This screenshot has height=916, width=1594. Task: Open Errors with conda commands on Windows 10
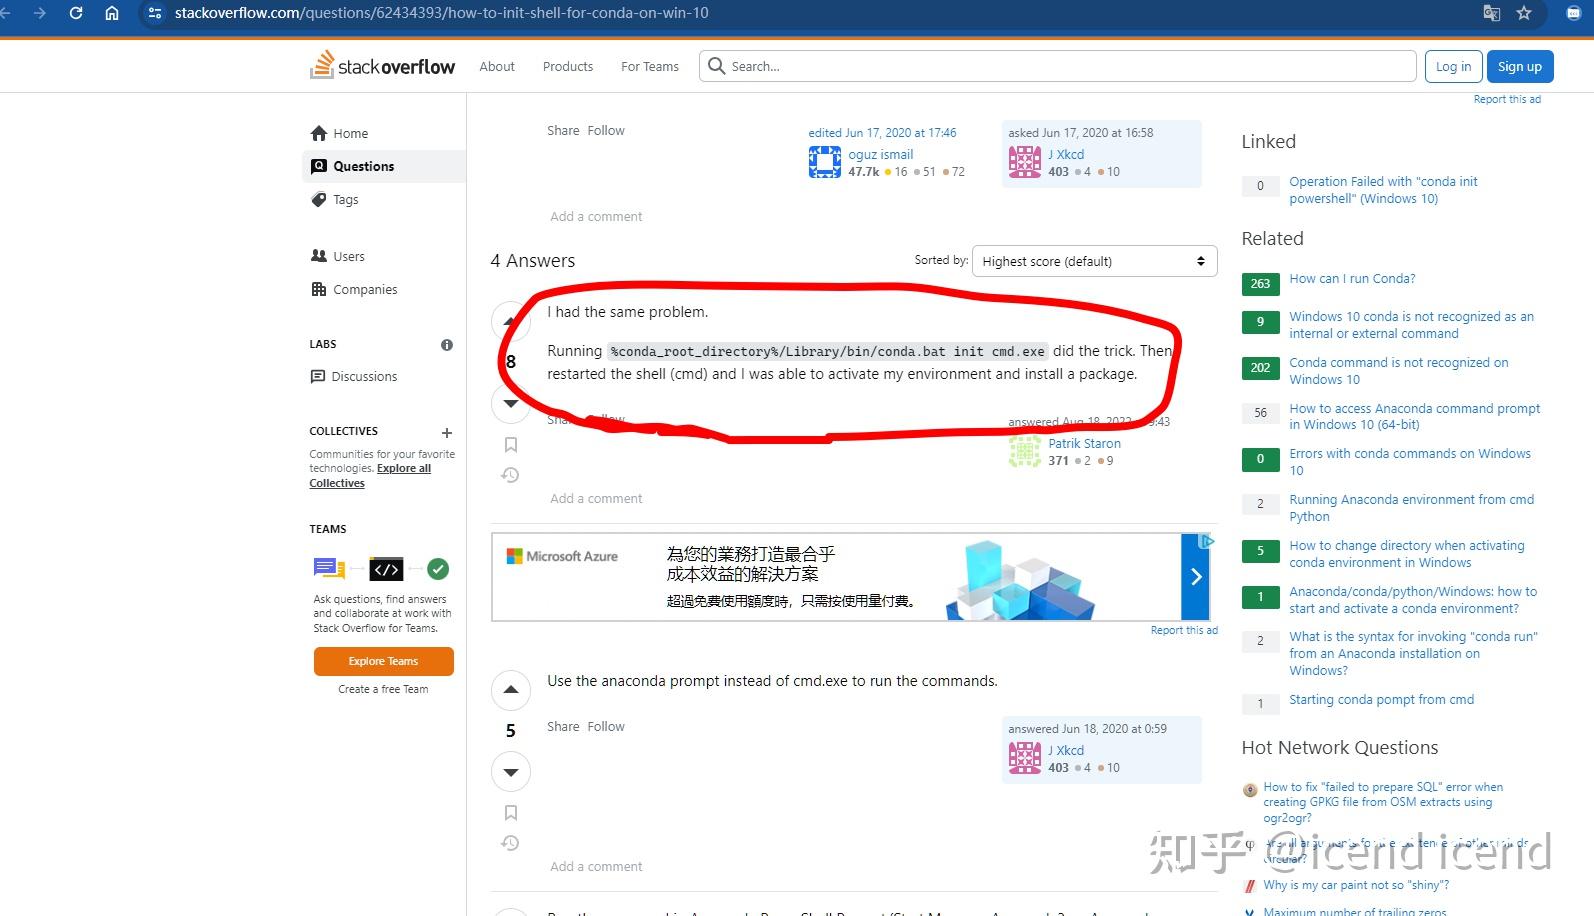coord(1410,461)
